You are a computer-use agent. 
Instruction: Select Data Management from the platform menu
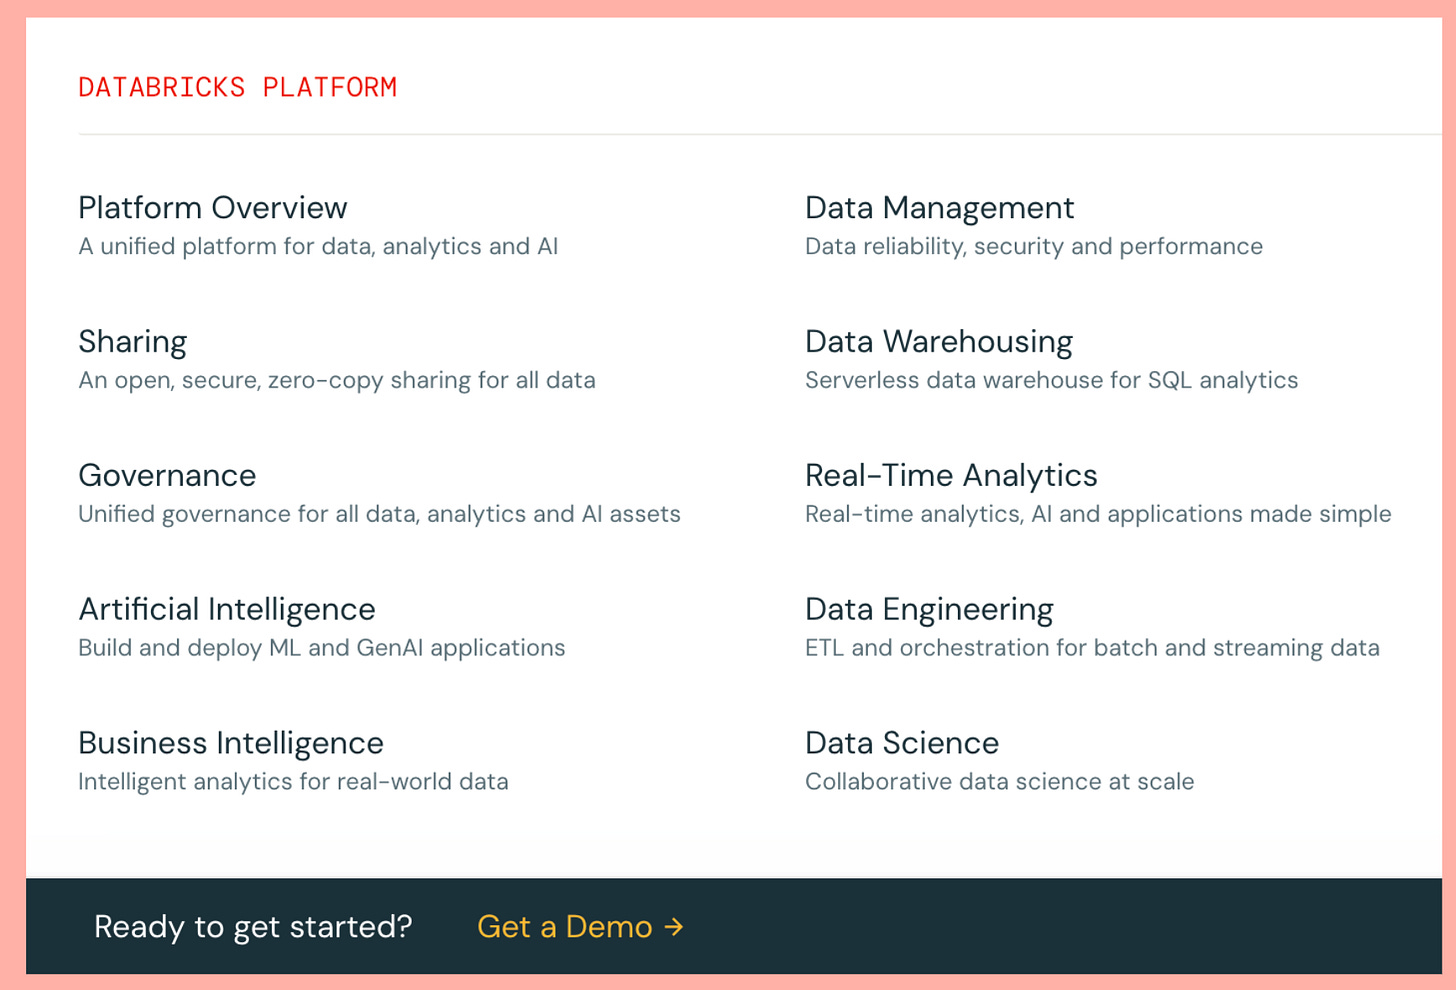[x=939, y=208]
